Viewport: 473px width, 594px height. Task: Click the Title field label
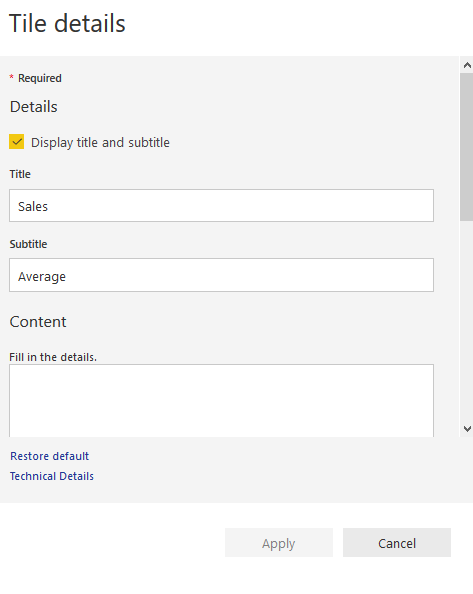[x=20, y=174]
